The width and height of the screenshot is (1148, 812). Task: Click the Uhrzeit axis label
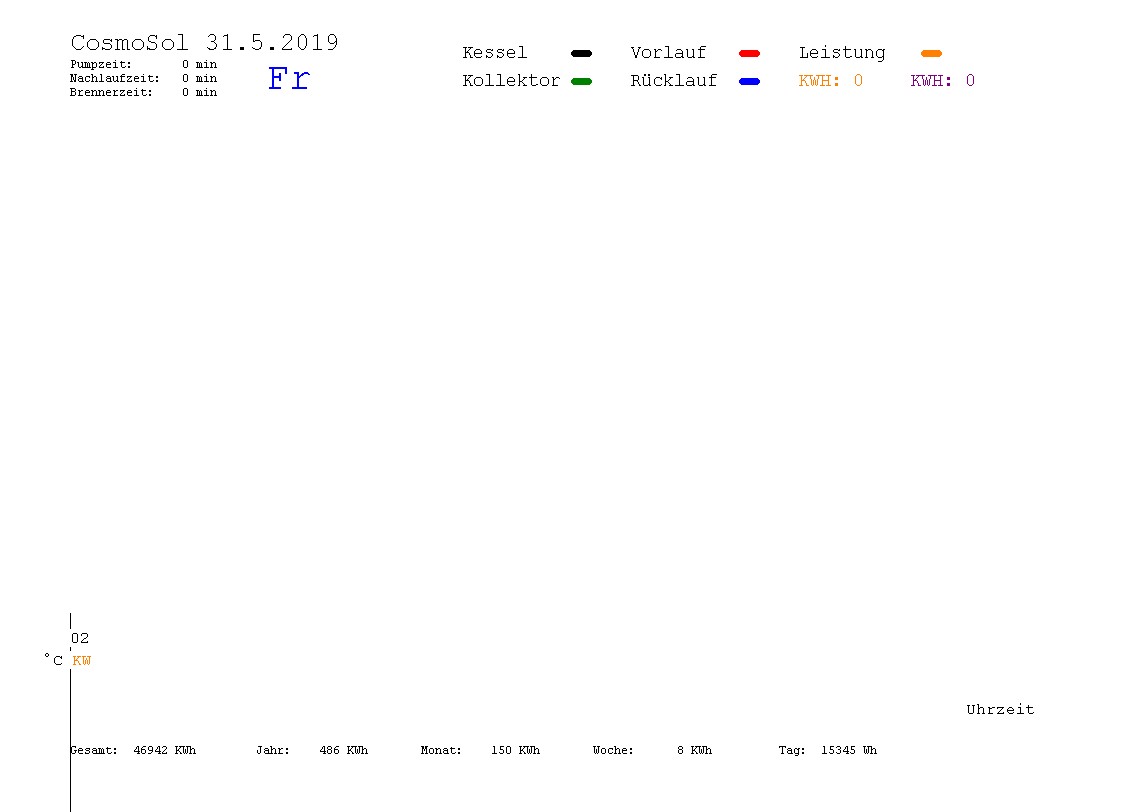1000,709
